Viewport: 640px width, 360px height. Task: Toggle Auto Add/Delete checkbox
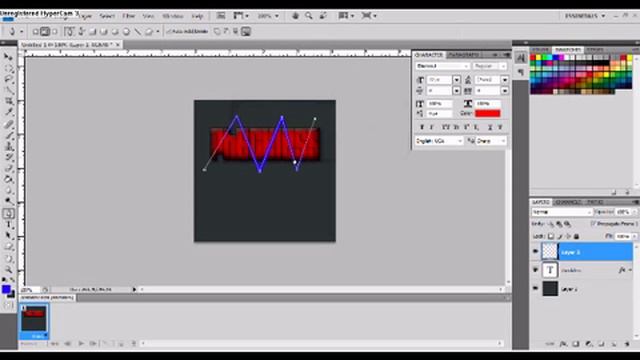point(168,31)
